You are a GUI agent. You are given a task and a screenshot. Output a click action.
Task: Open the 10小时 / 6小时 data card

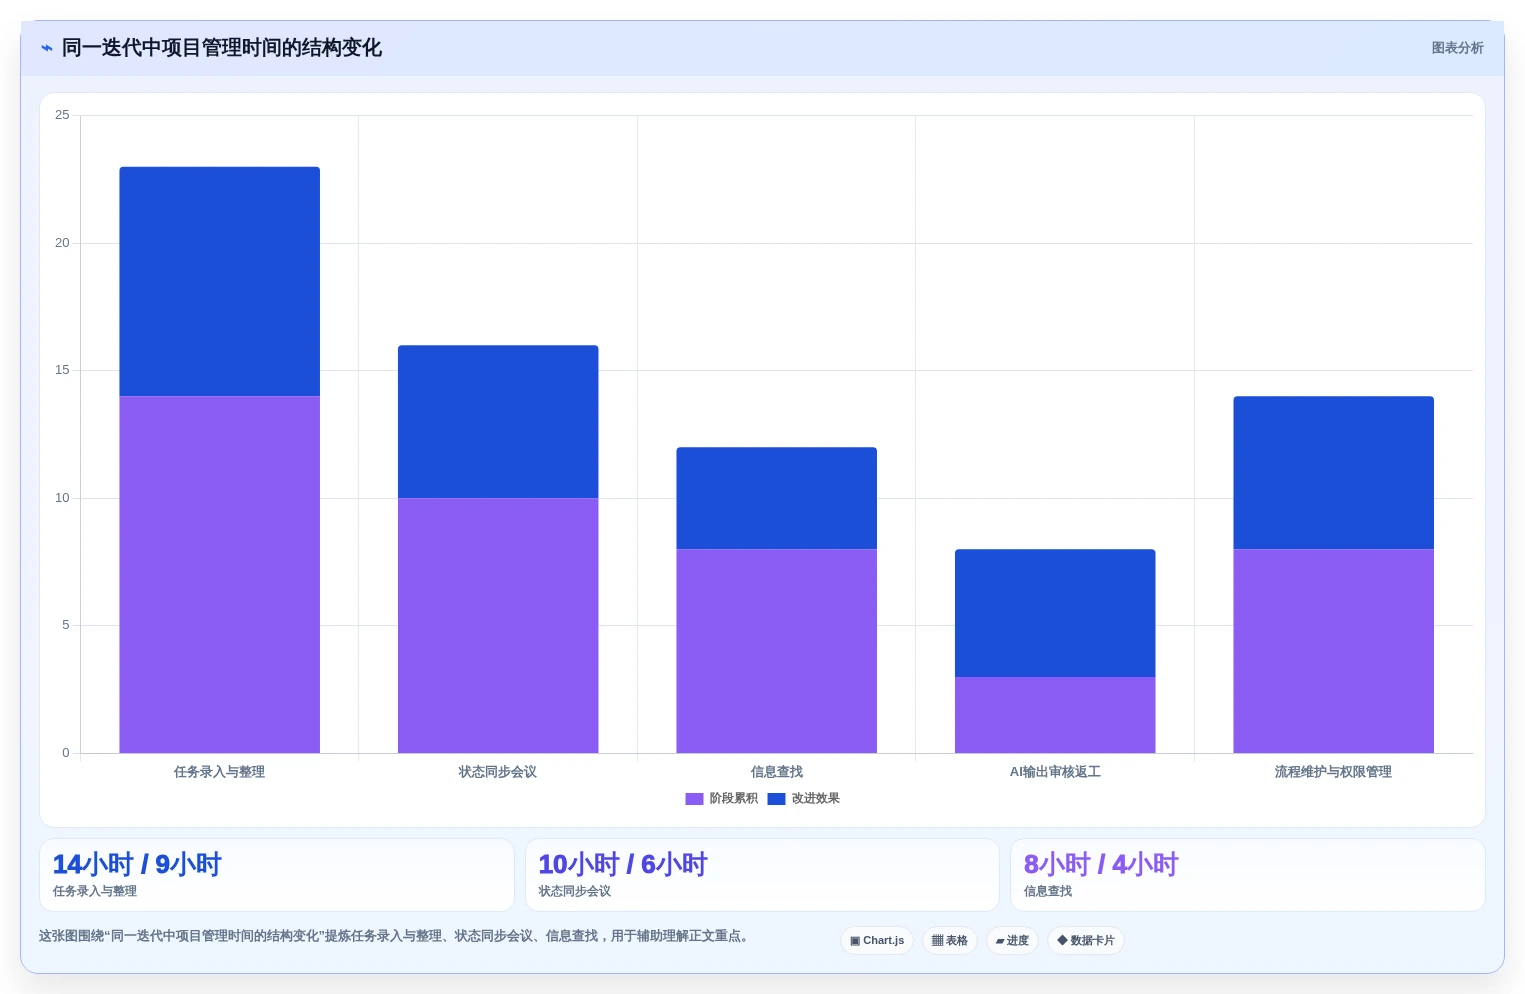[762, 875]
